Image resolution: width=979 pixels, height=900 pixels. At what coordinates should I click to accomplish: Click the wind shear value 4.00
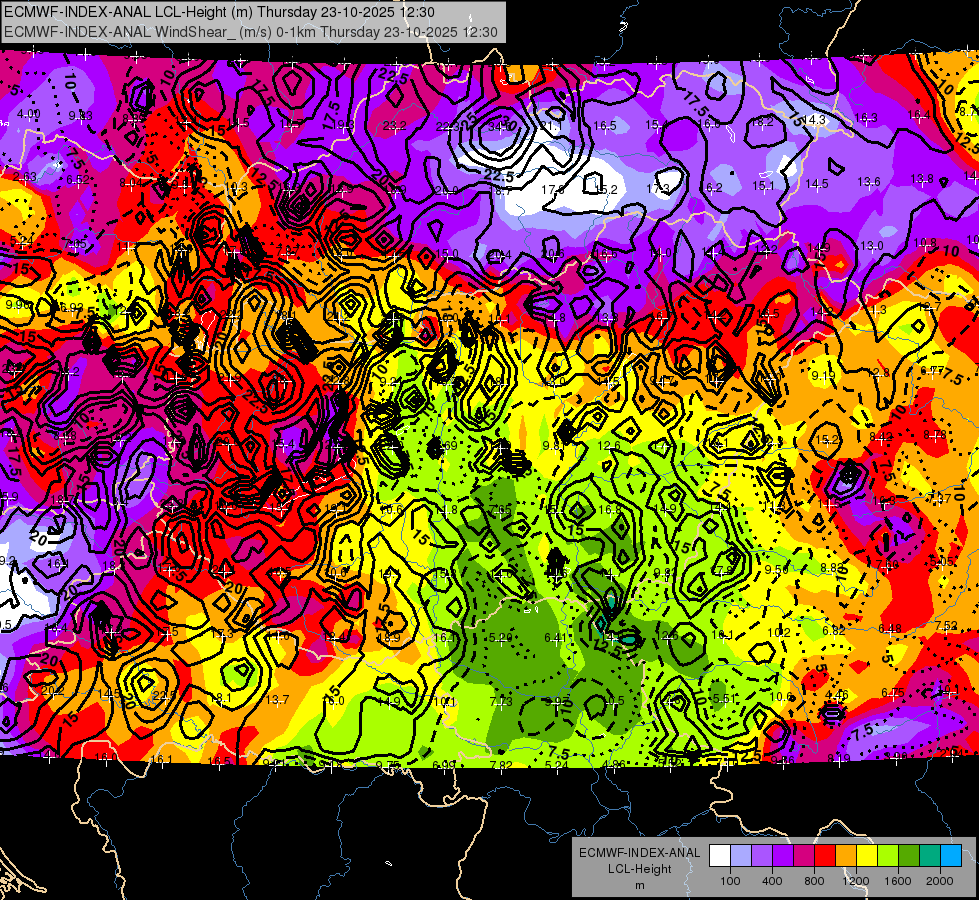click(x=28, y=114)
